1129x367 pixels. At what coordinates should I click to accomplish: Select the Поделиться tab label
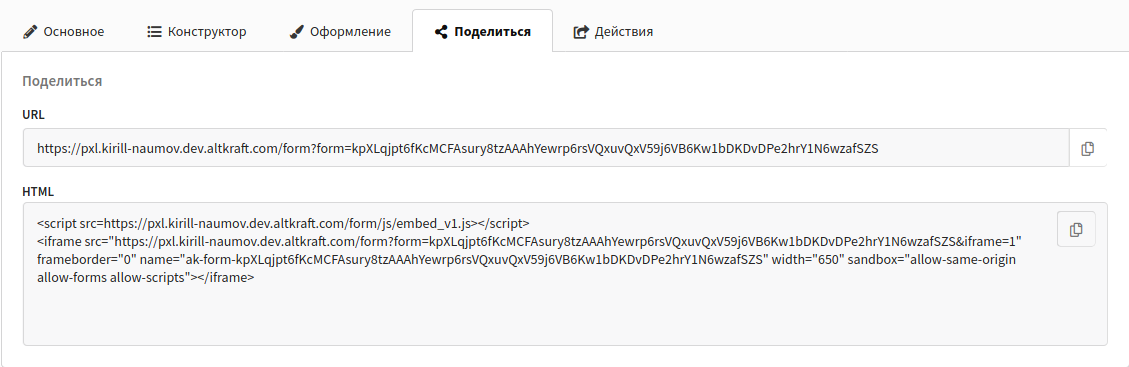(492, 32)
